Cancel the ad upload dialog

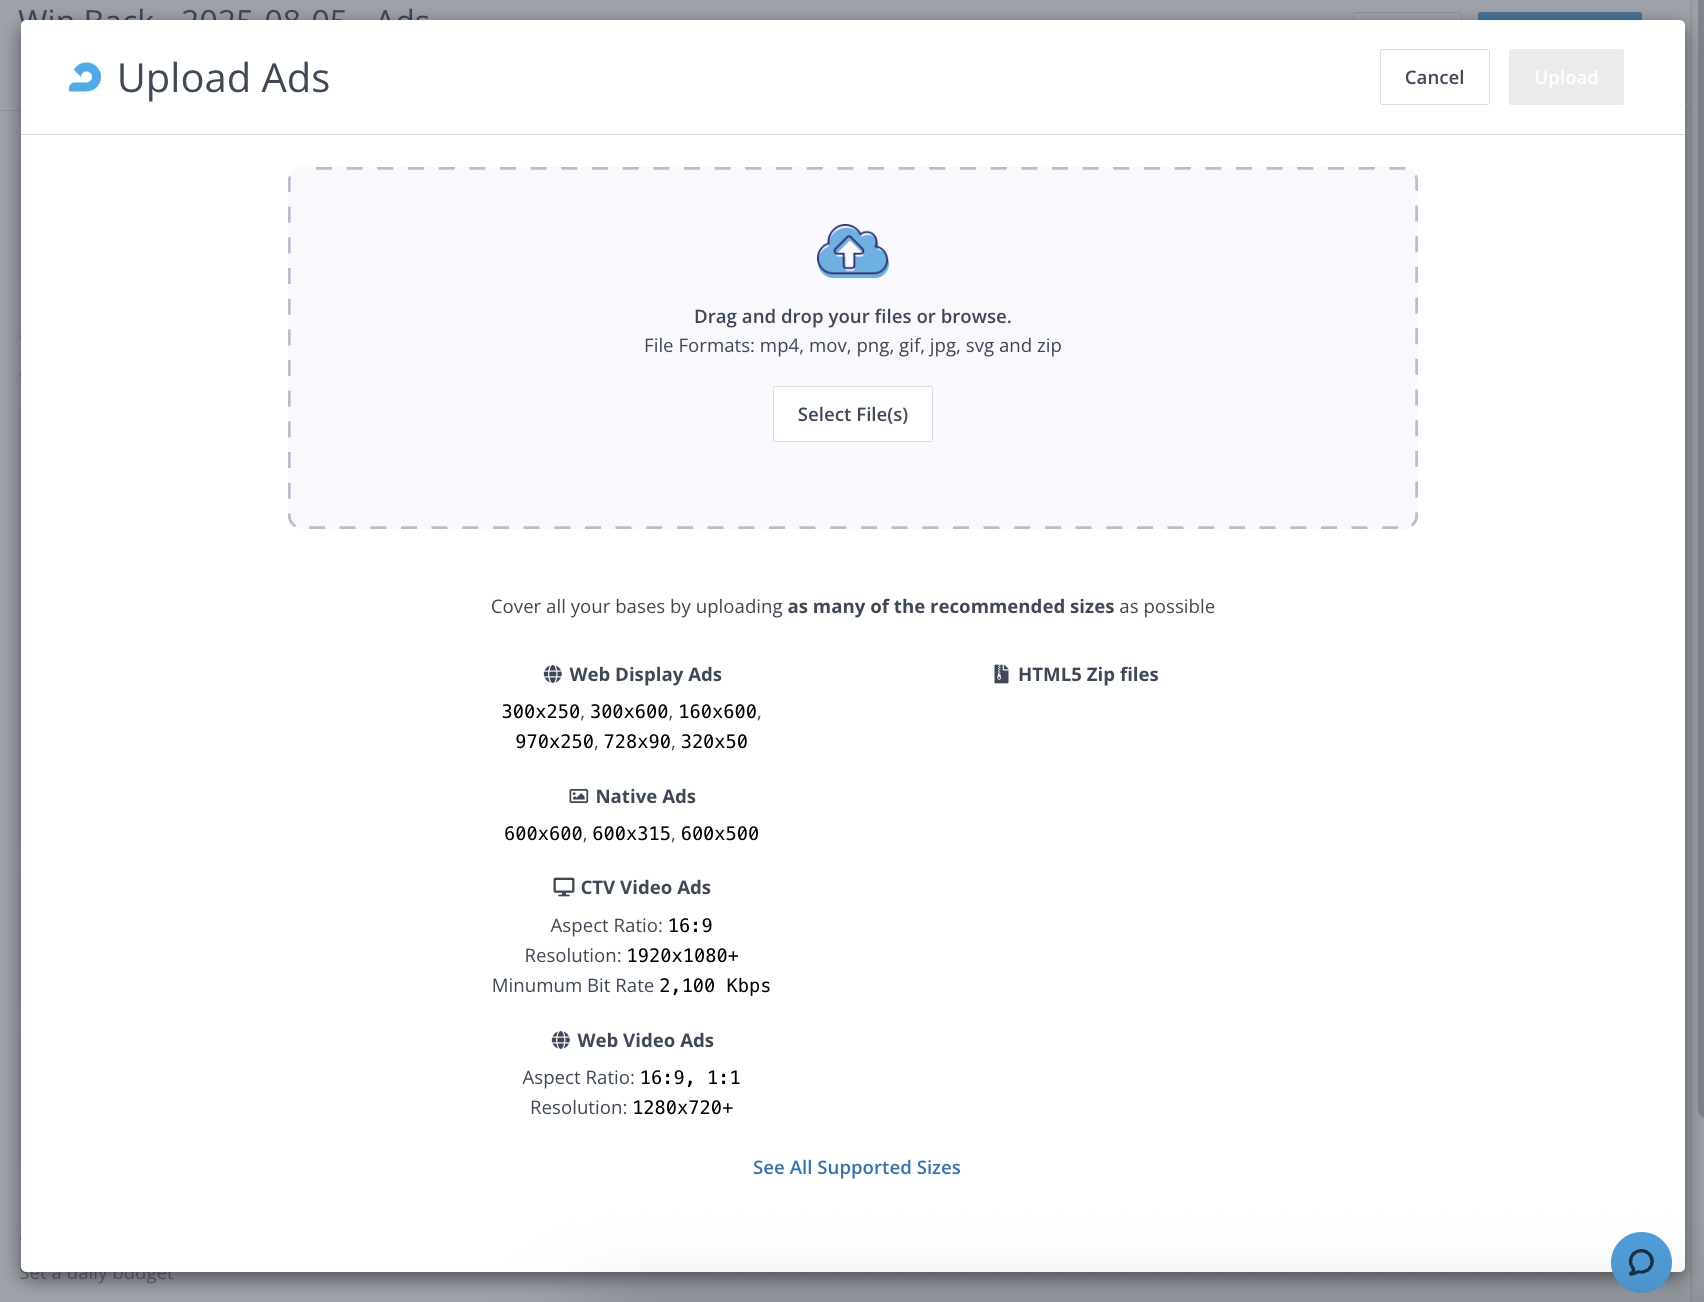(1434, 77)
